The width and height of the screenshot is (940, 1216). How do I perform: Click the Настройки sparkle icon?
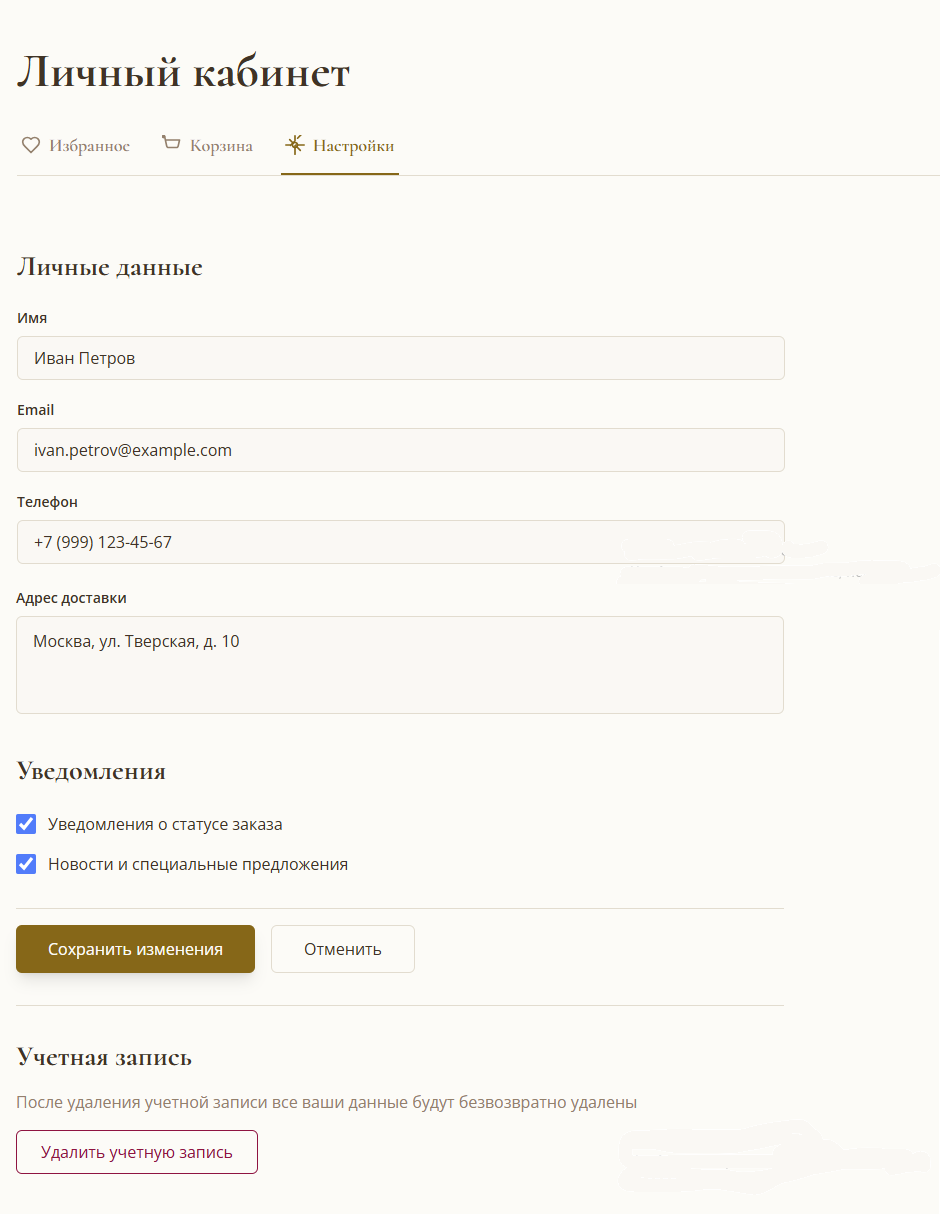[294, 145]
